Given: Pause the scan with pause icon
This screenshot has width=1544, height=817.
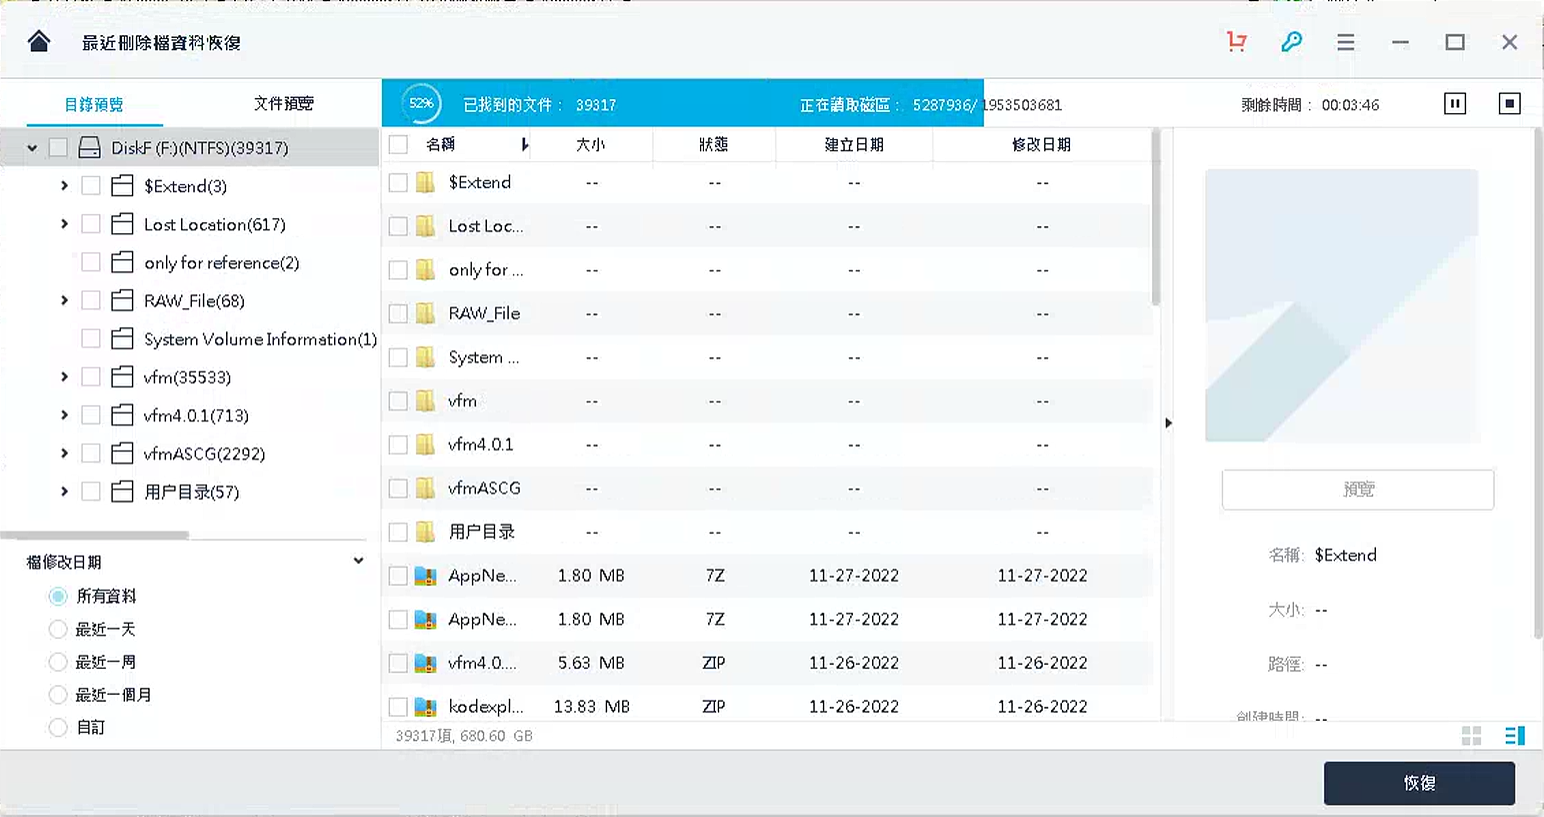Looking at the screenshot, I should [1454, 103].
